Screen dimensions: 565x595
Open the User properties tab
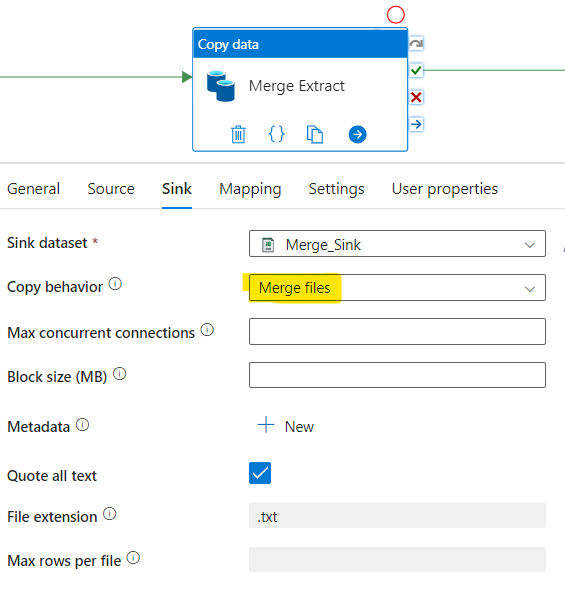[445, 189]
